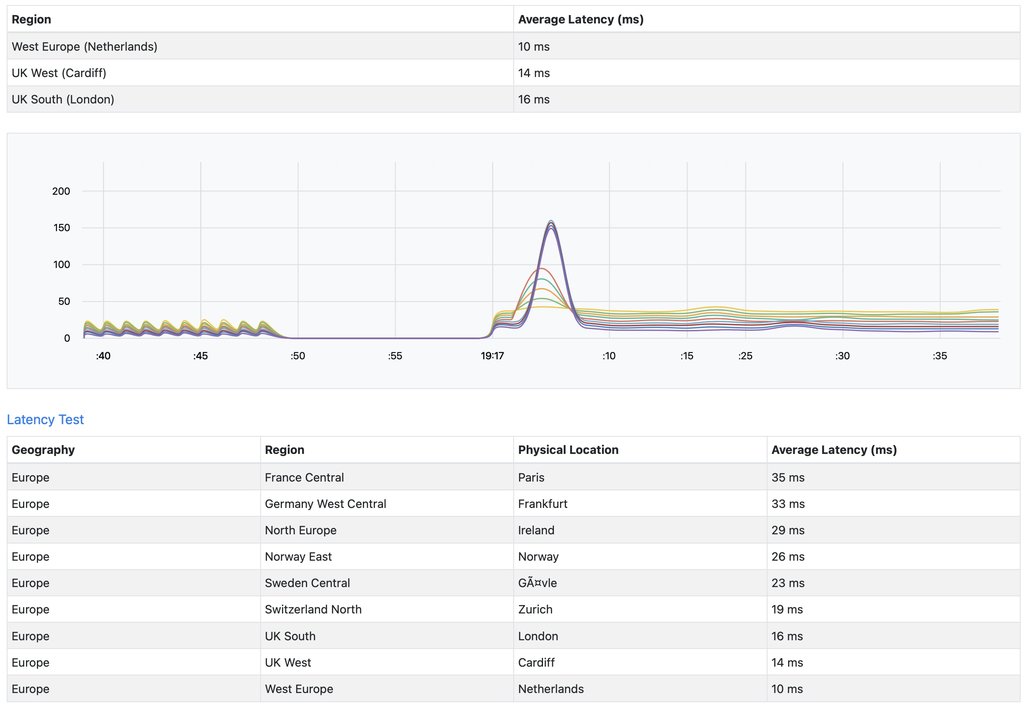
Task: Select the Norway East region cell
Action: pyautogui.click(x=298, y=557)
